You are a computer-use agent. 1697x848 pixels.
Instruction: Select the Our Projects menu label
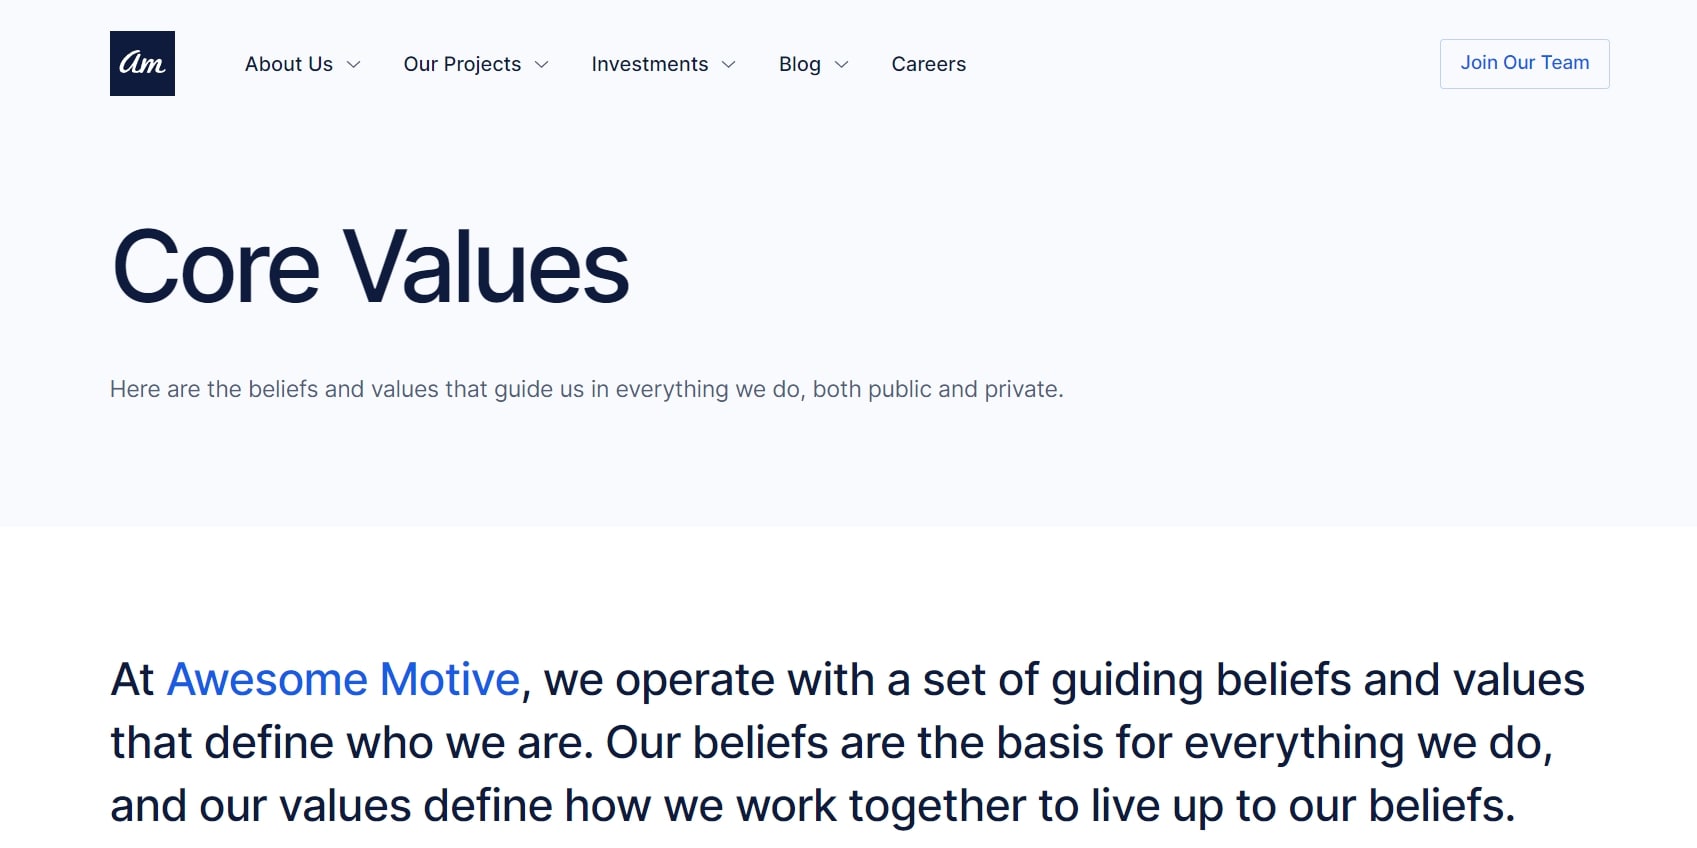click(462, 64)
